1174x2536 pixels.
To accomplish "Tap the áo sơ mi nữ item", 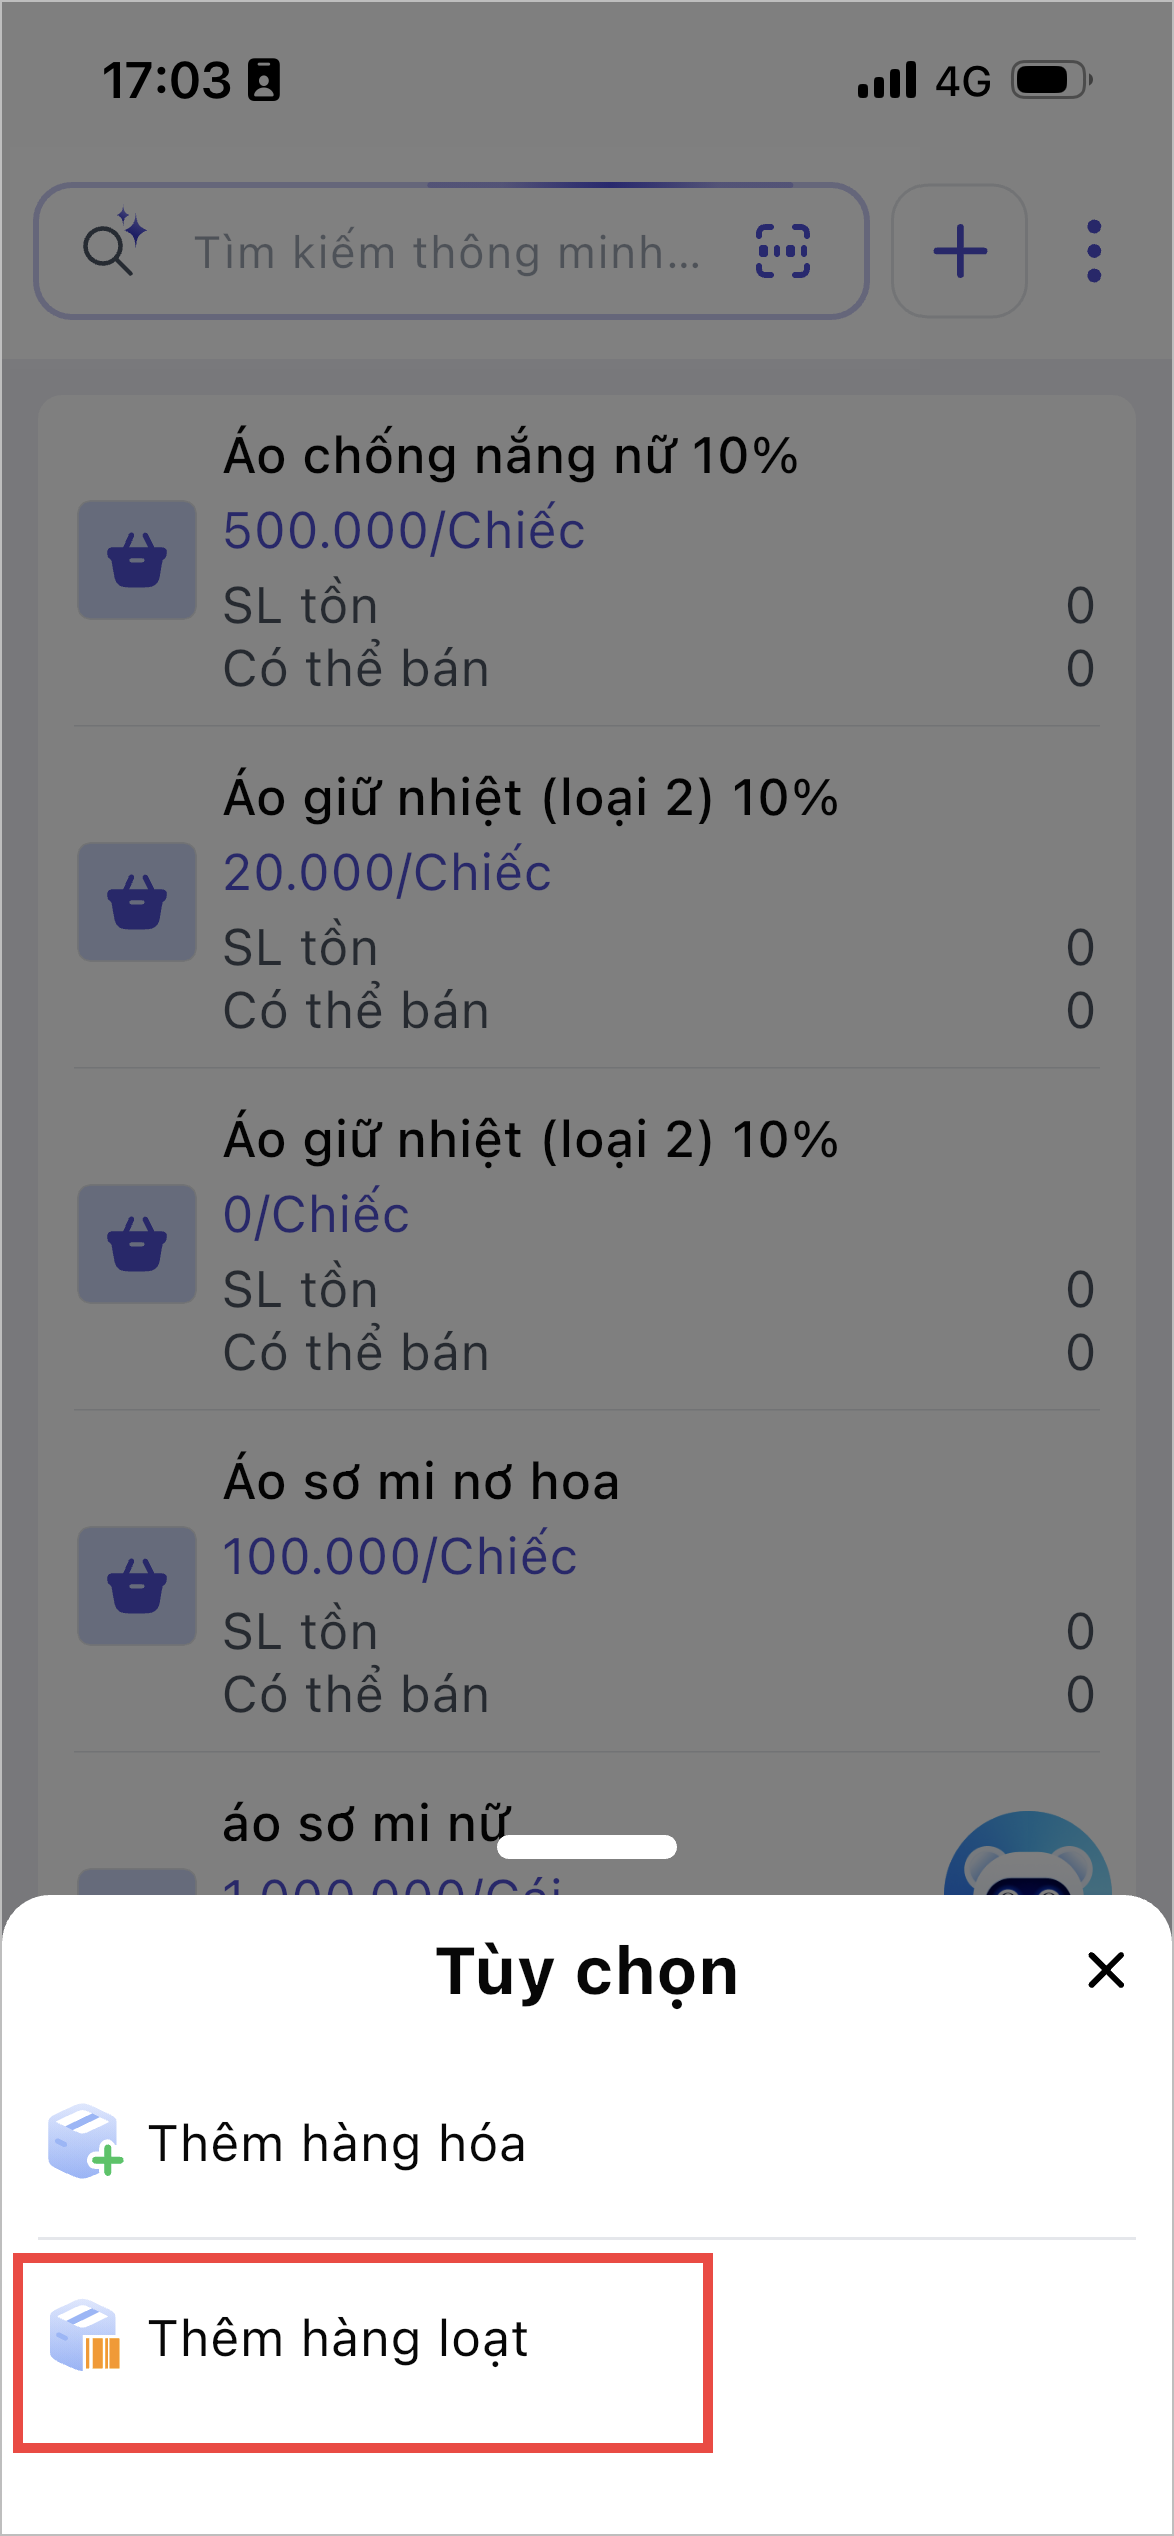I will tap(366, 1824).
